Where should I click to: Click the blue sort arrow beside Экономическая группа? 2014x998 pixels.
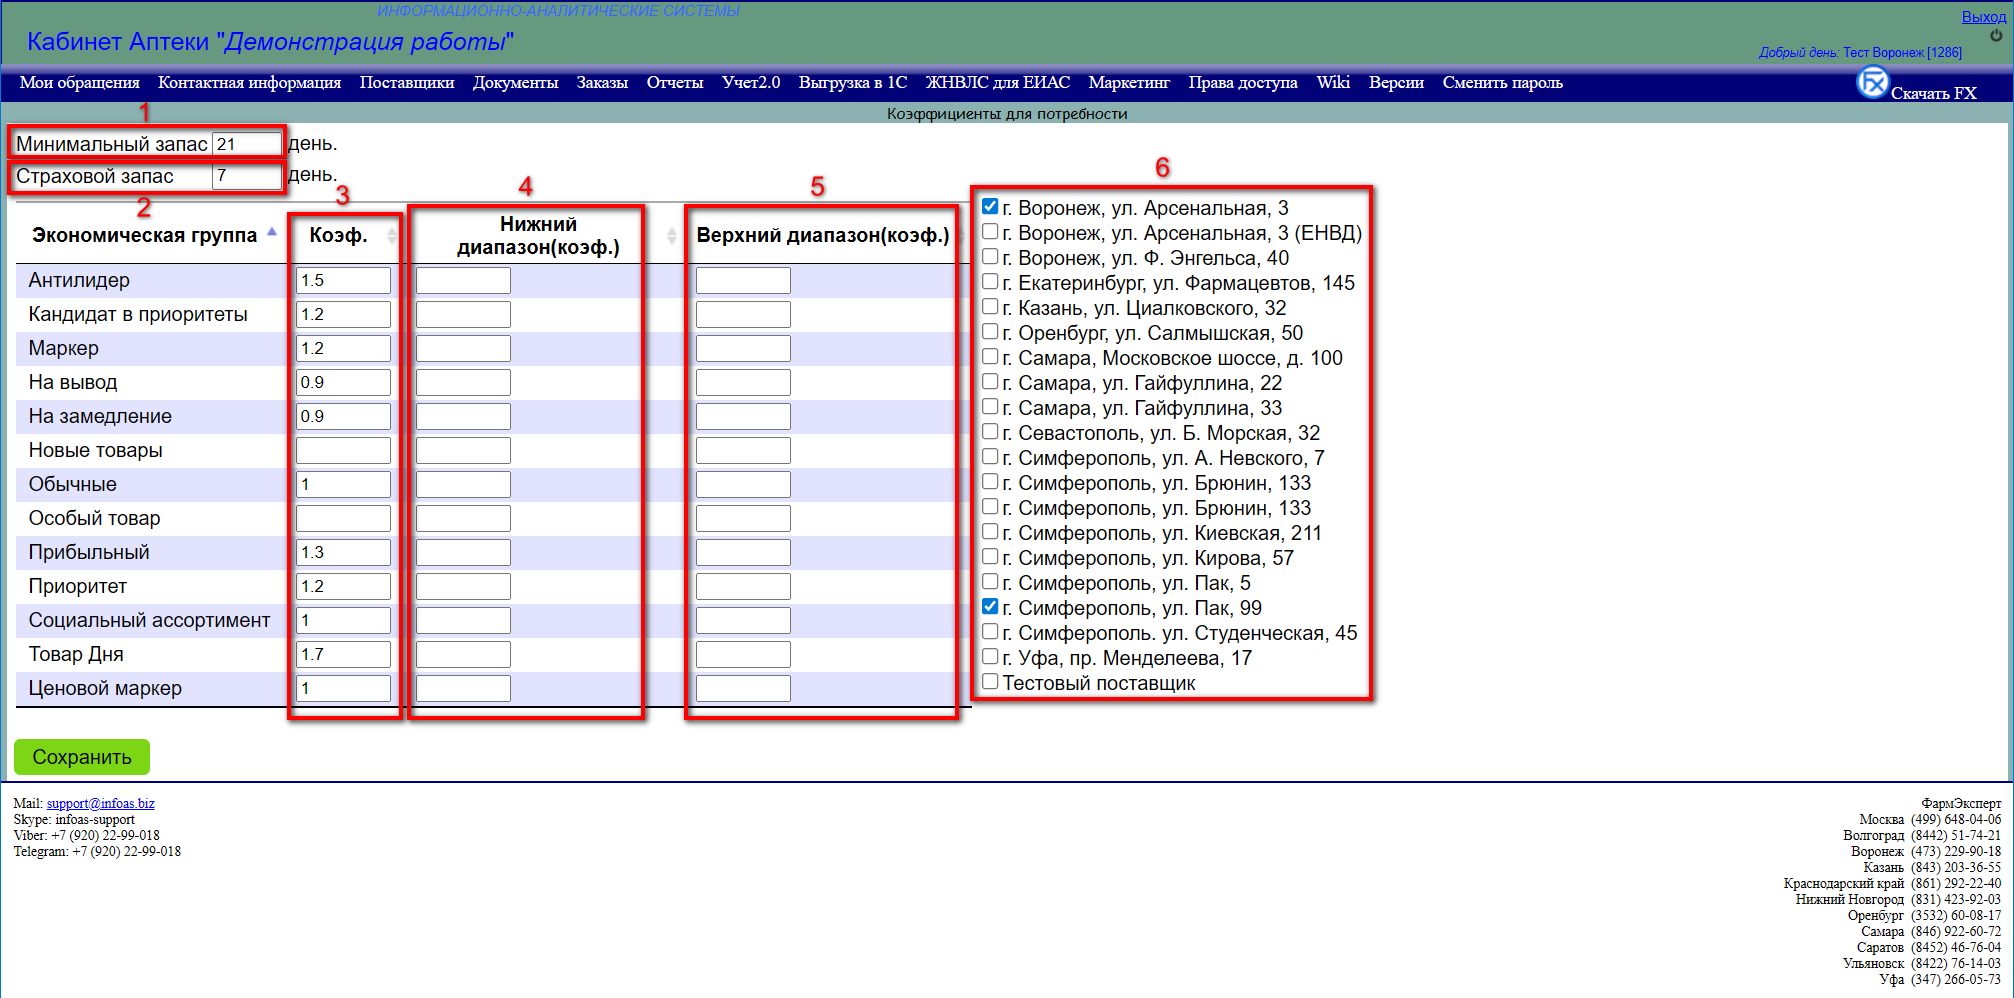271,232
